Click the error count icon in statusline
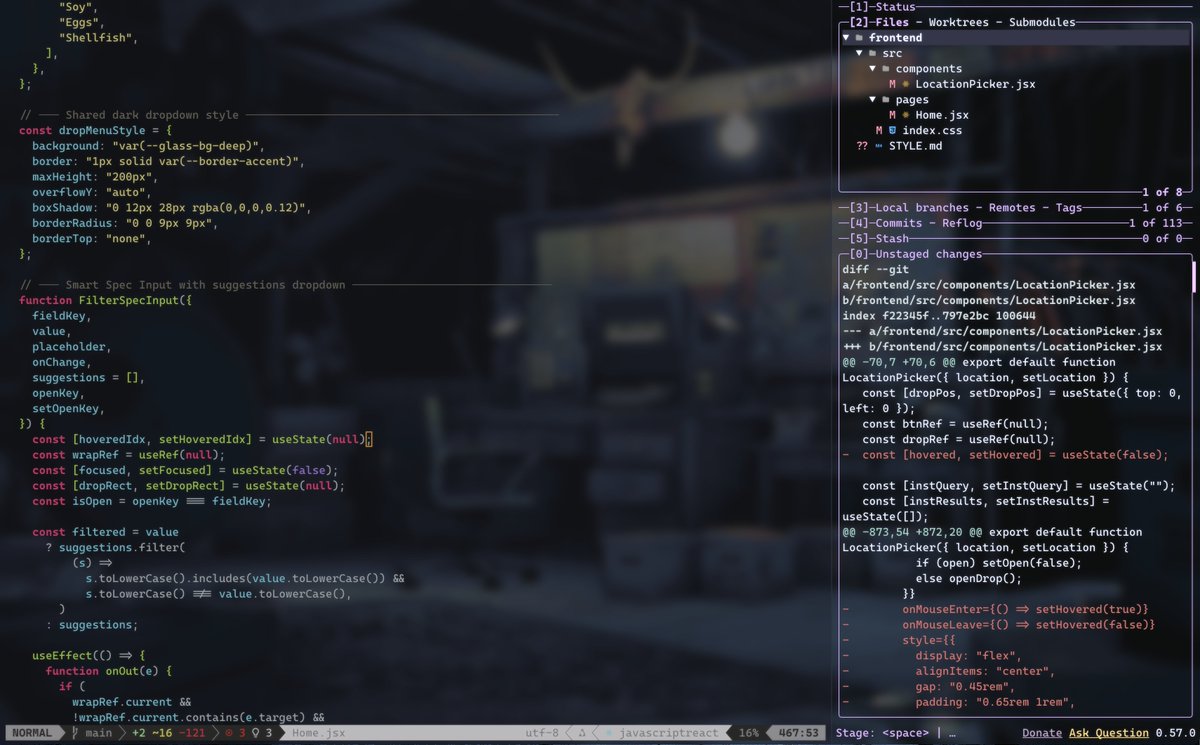This screenshot has width=1200, height=745. click(228, 733)
